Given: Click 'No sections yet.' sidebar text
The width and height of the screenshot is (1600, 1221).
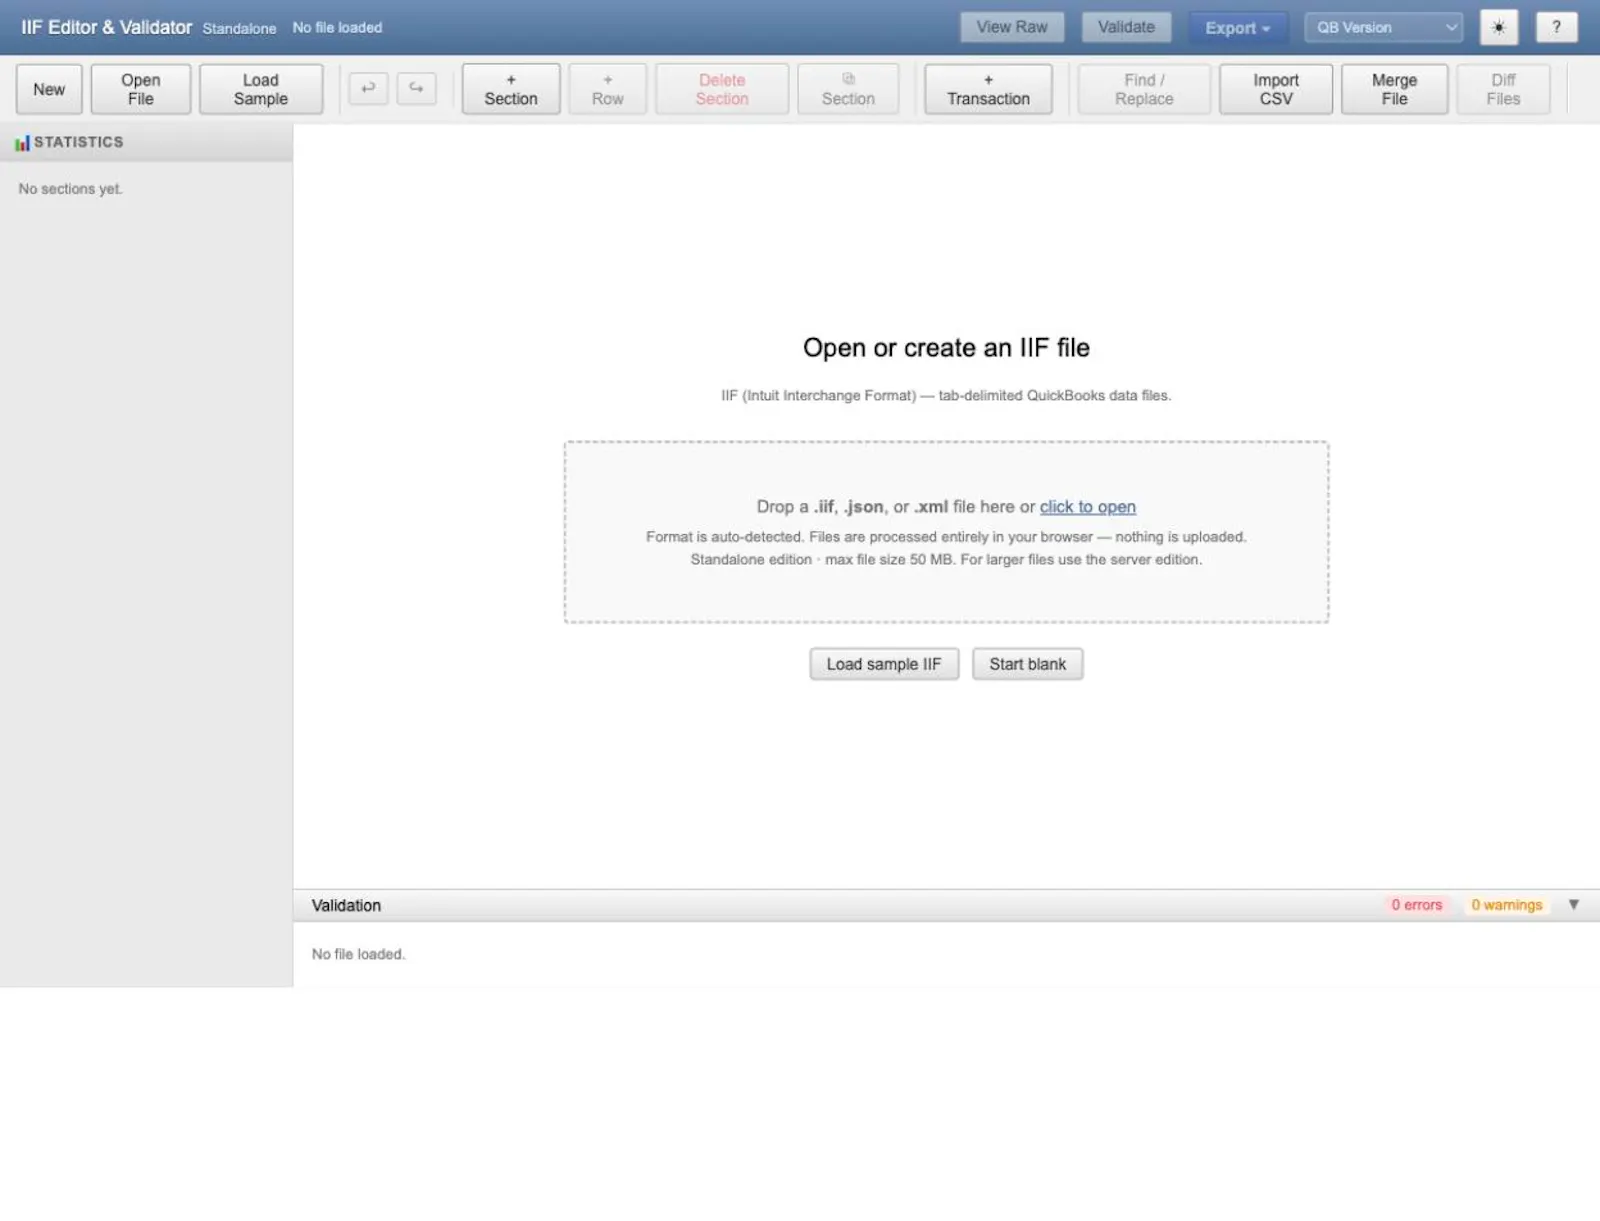Looking at the screenshot, I should coord(70,189).
